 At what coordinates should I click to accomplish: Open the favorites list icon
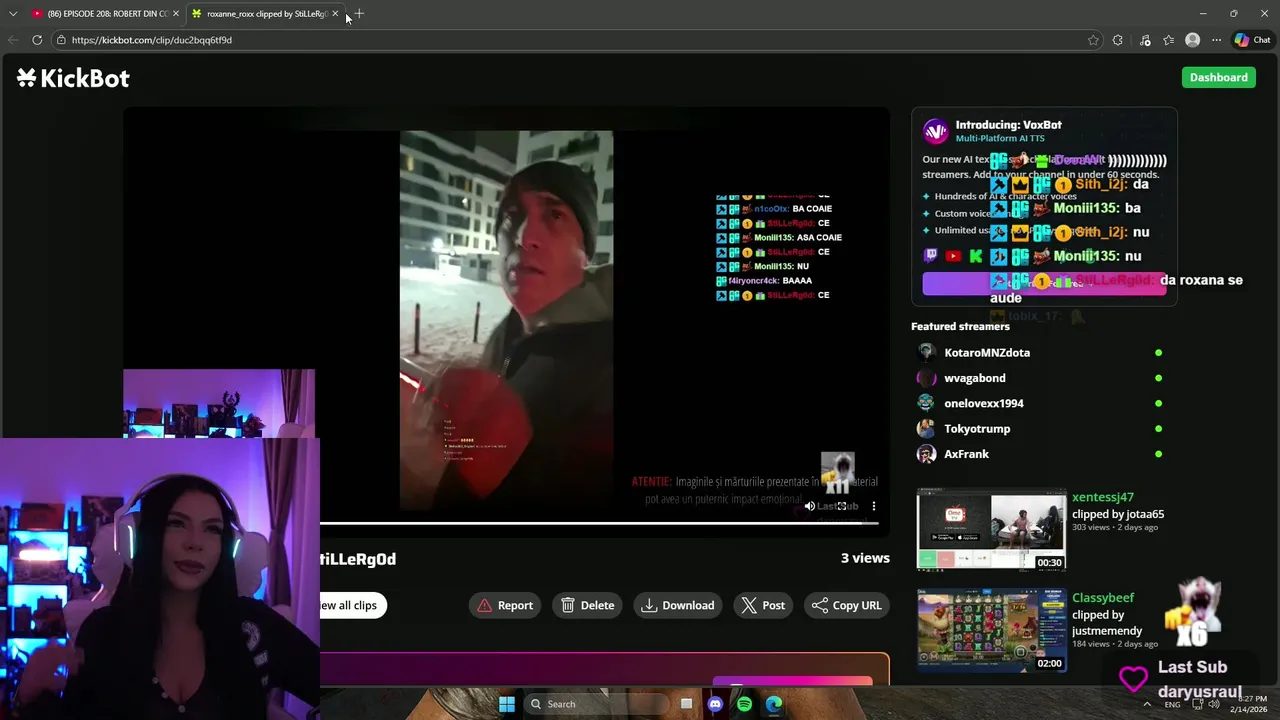click(1169, 40)
